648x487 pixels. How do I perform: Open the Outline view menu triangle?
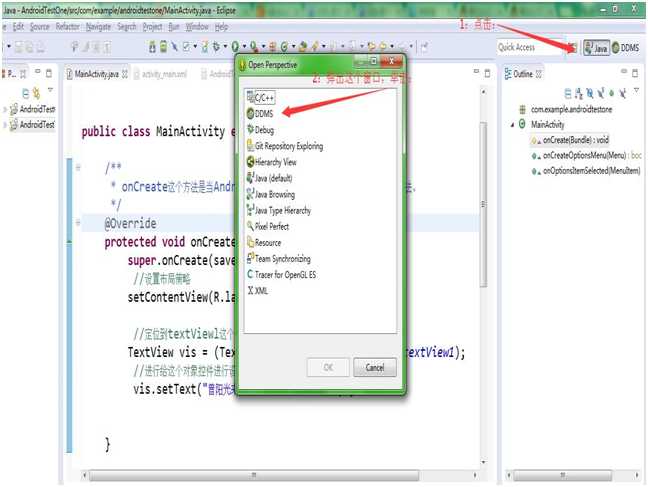point(636,90)
